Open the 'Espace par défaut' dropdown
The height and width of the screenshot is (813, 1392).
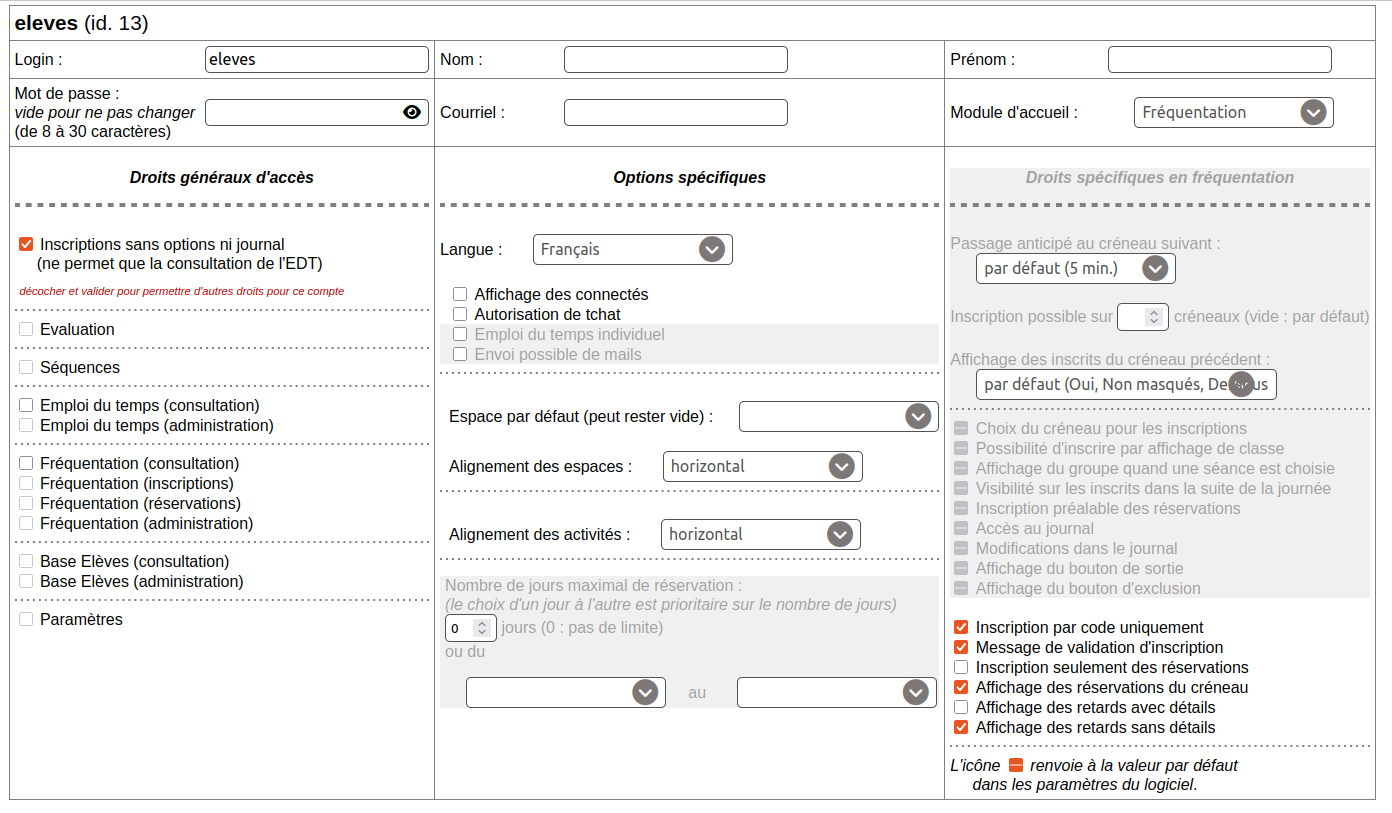click(839, 416)
